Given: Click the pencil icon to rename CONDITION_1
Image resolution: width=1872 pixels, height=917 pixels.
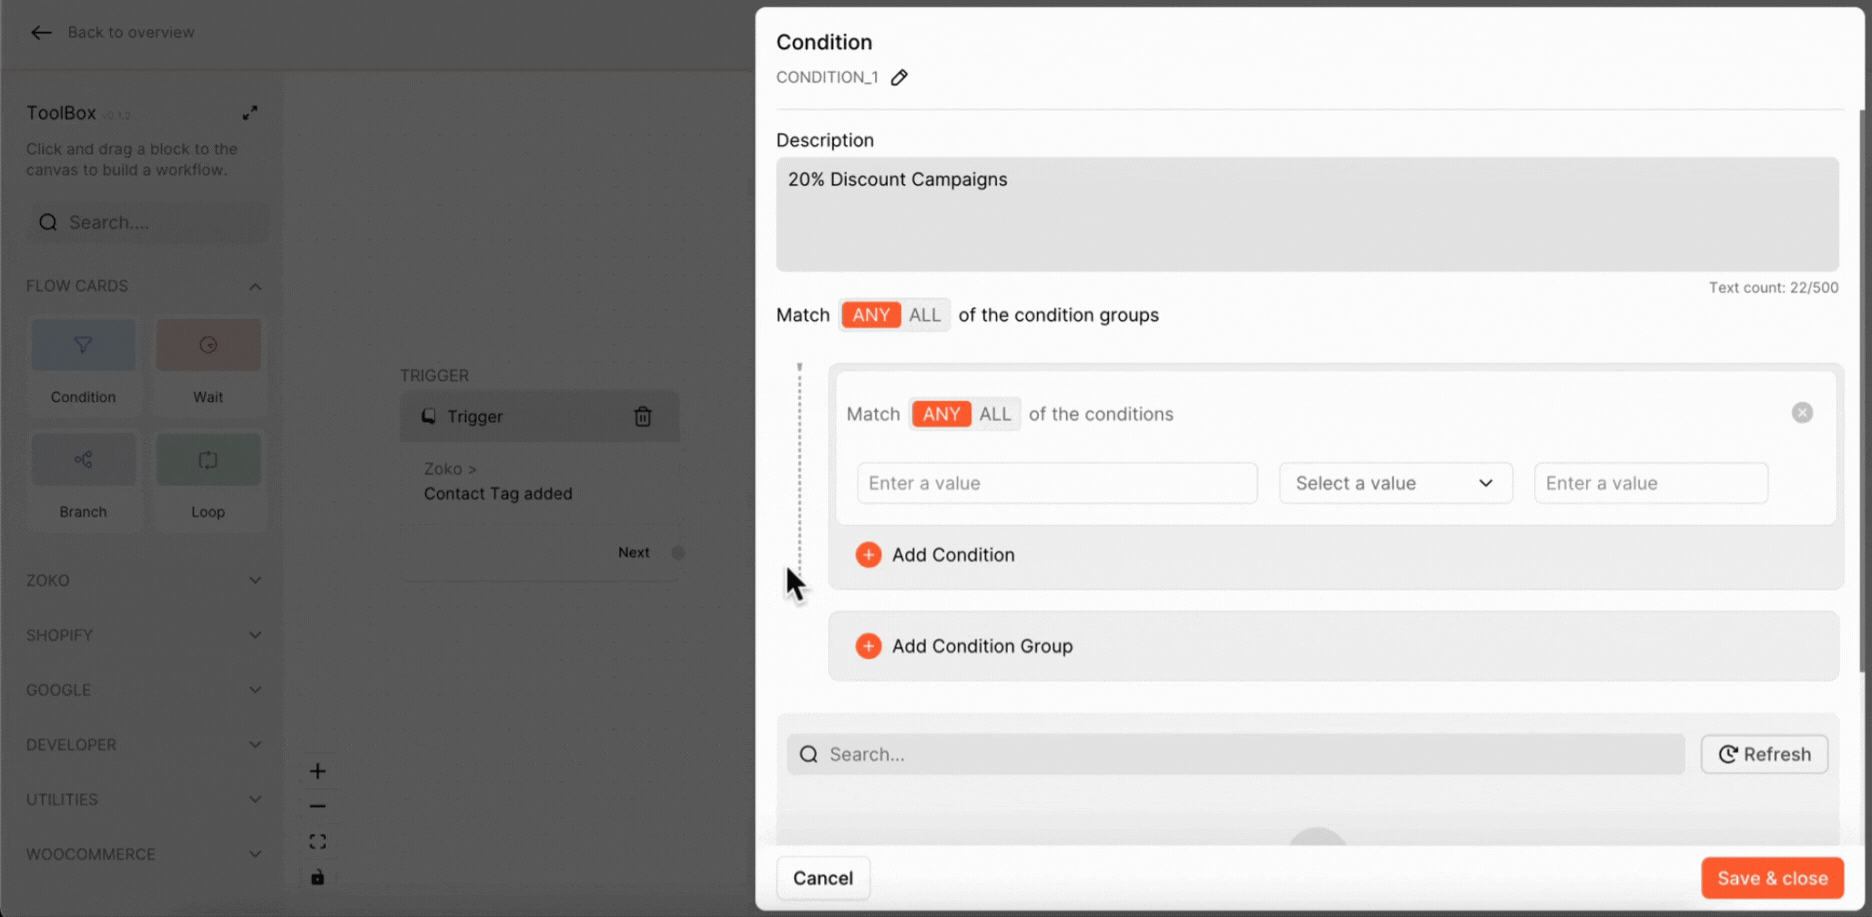Looking at the screenshot, I should click(x=899, y=78).
